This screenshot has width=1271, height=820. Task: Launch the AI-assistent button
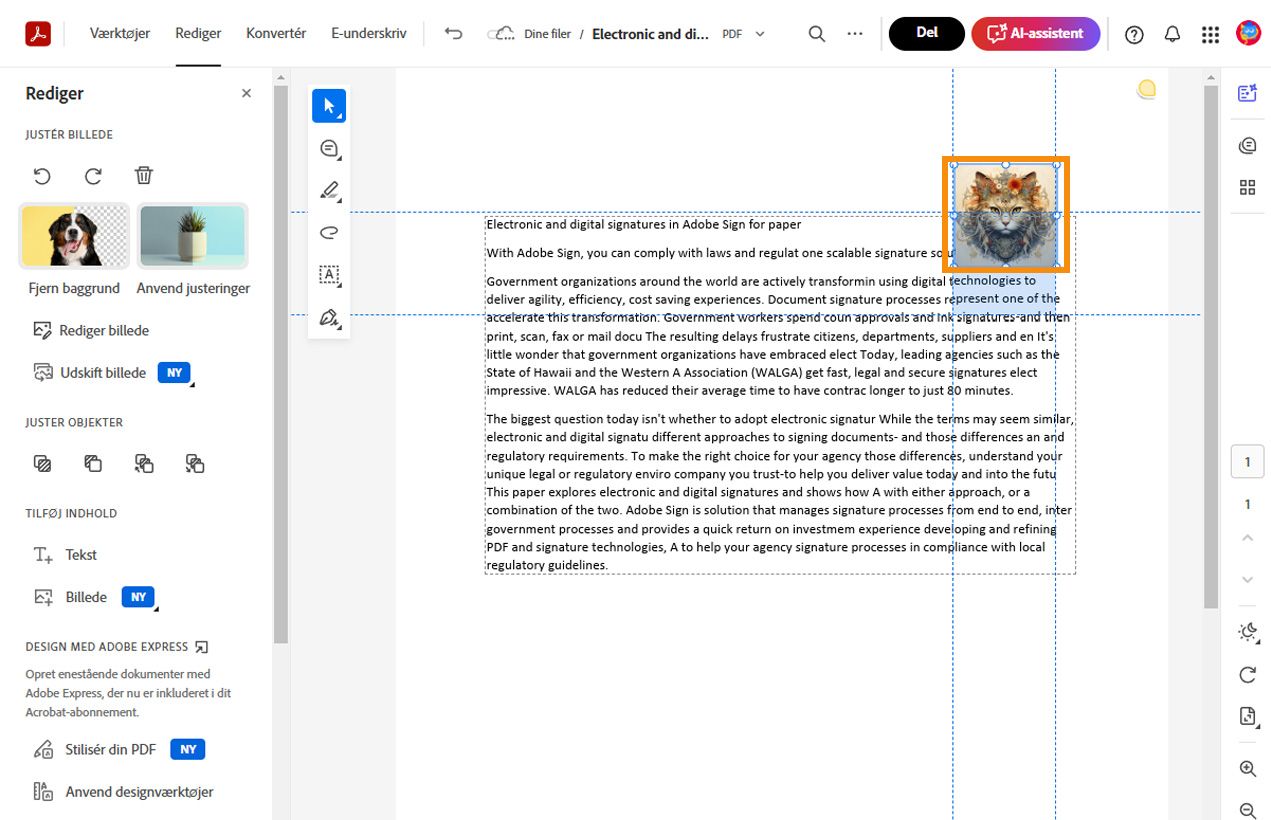1036,33
